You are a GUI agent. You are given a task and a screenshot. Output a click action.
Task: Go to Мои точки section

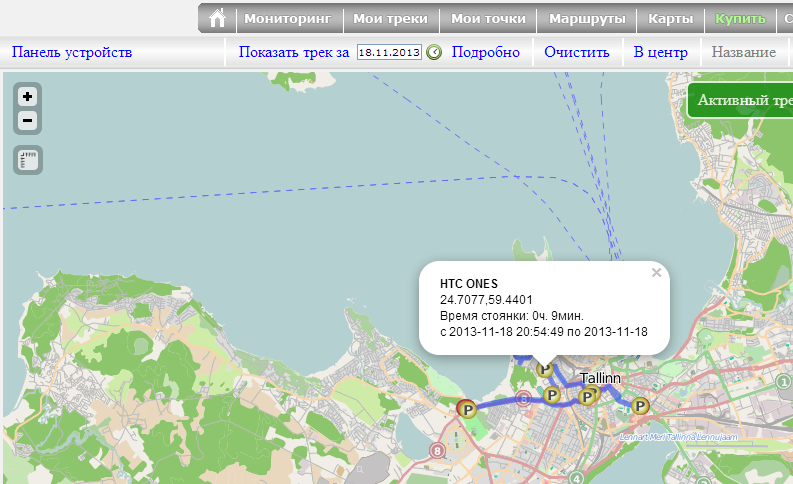488,19
